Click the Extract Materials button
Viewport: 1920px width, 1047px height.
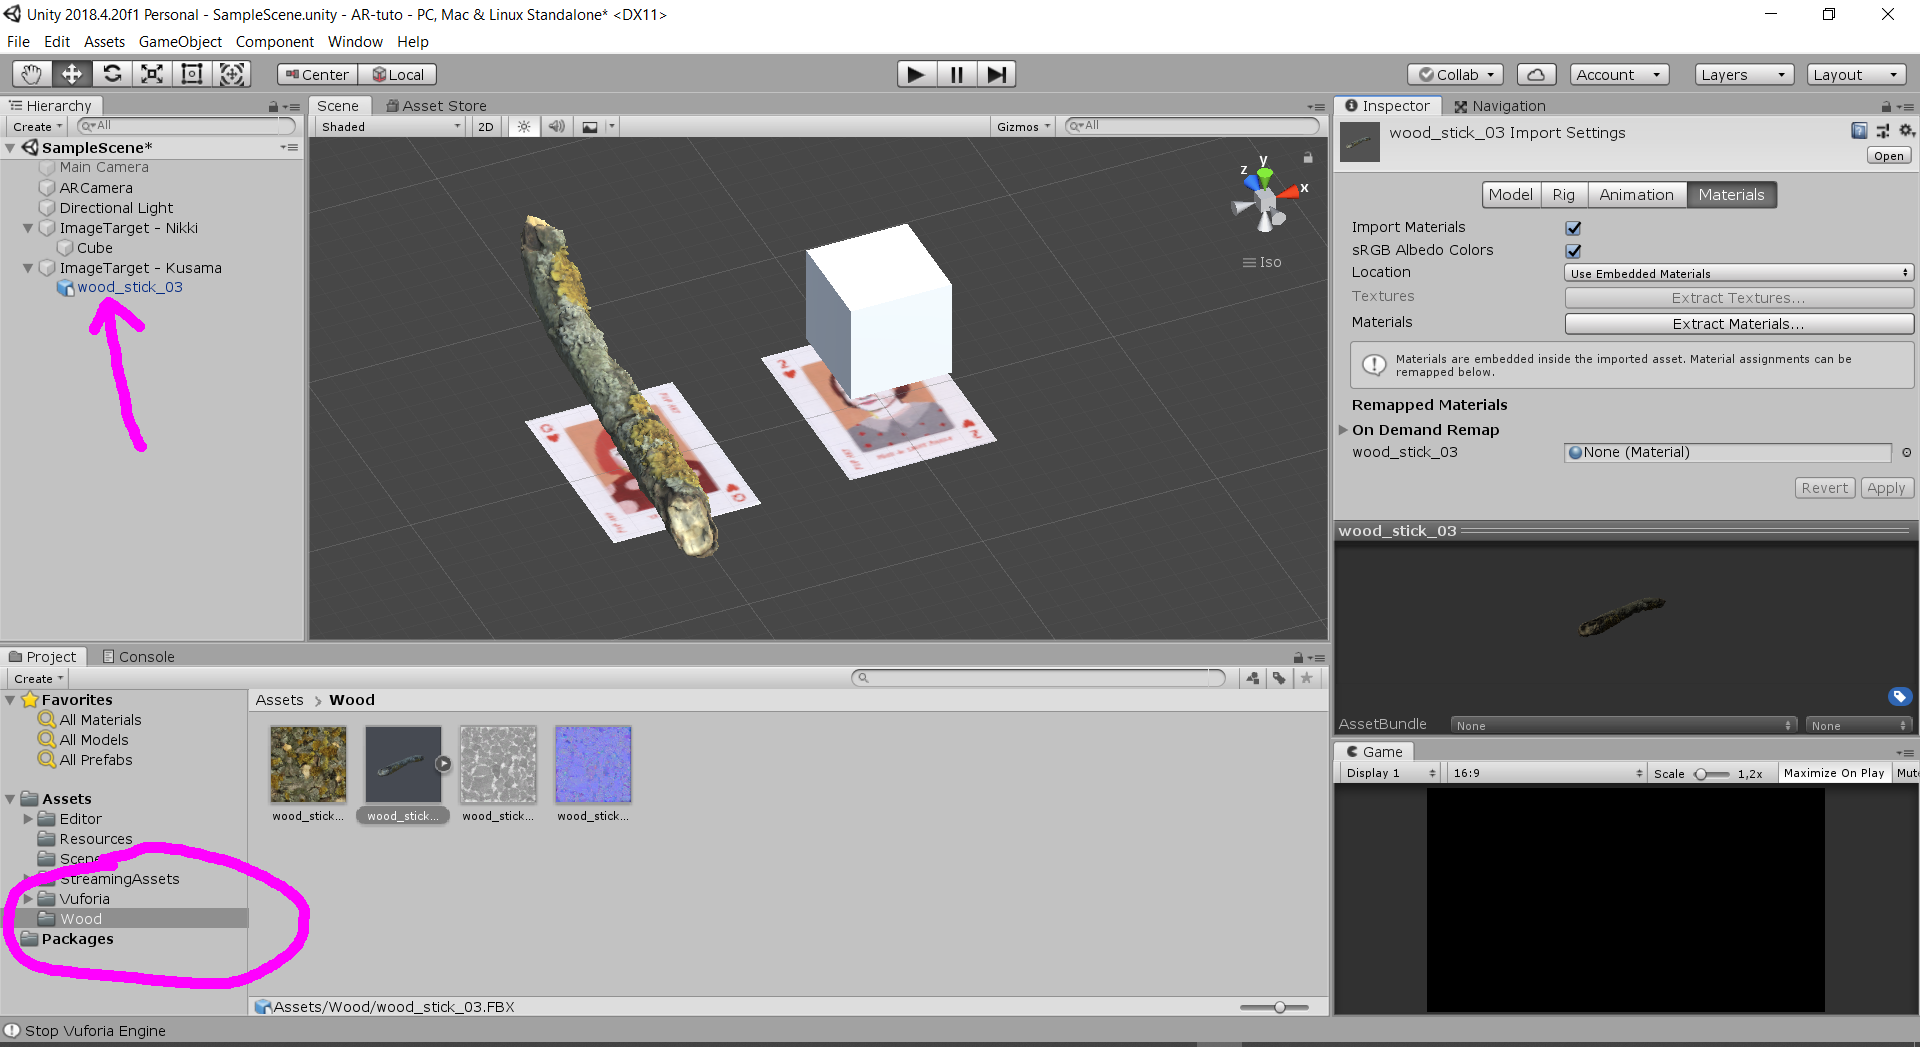coord(1738,324)
